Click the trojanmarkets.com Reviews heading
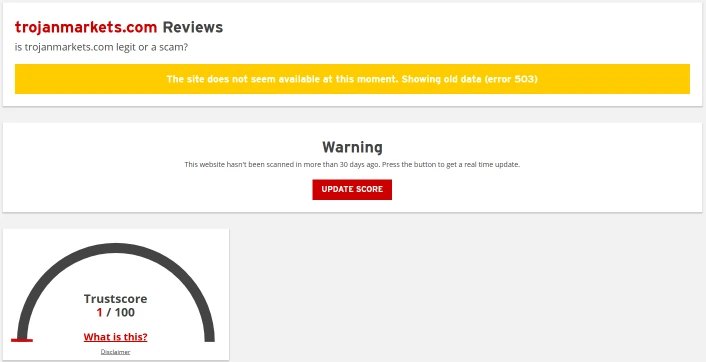This screenshot has height=362, width=706. pyautogui.click(x=119, y=27)
